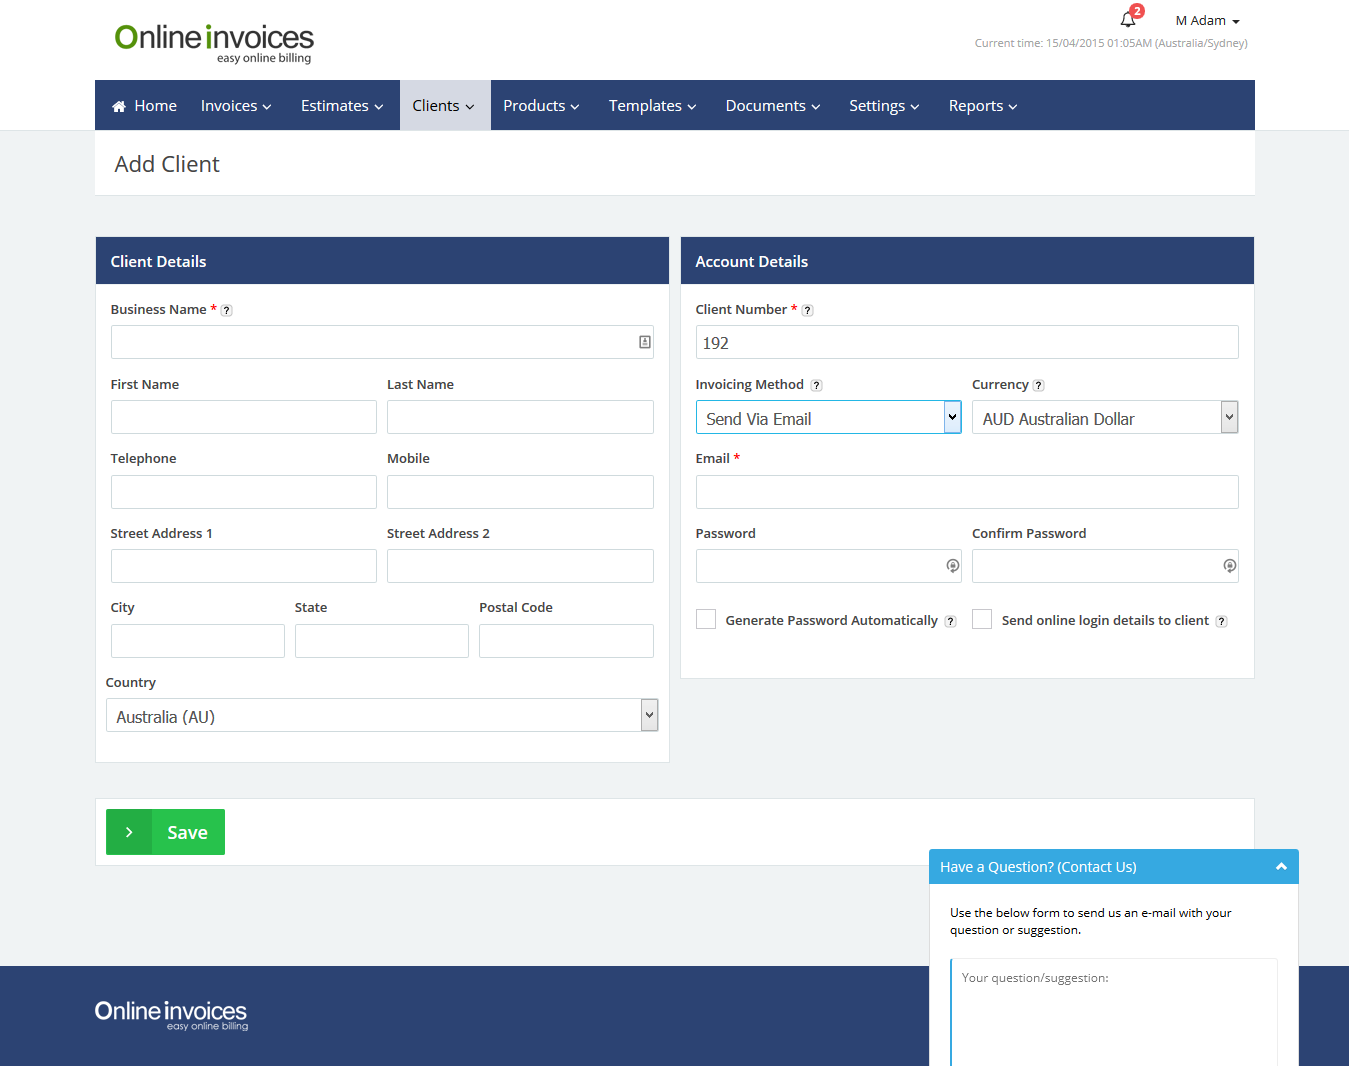Open the M Adam user menu

click(x=1207, y=21)
